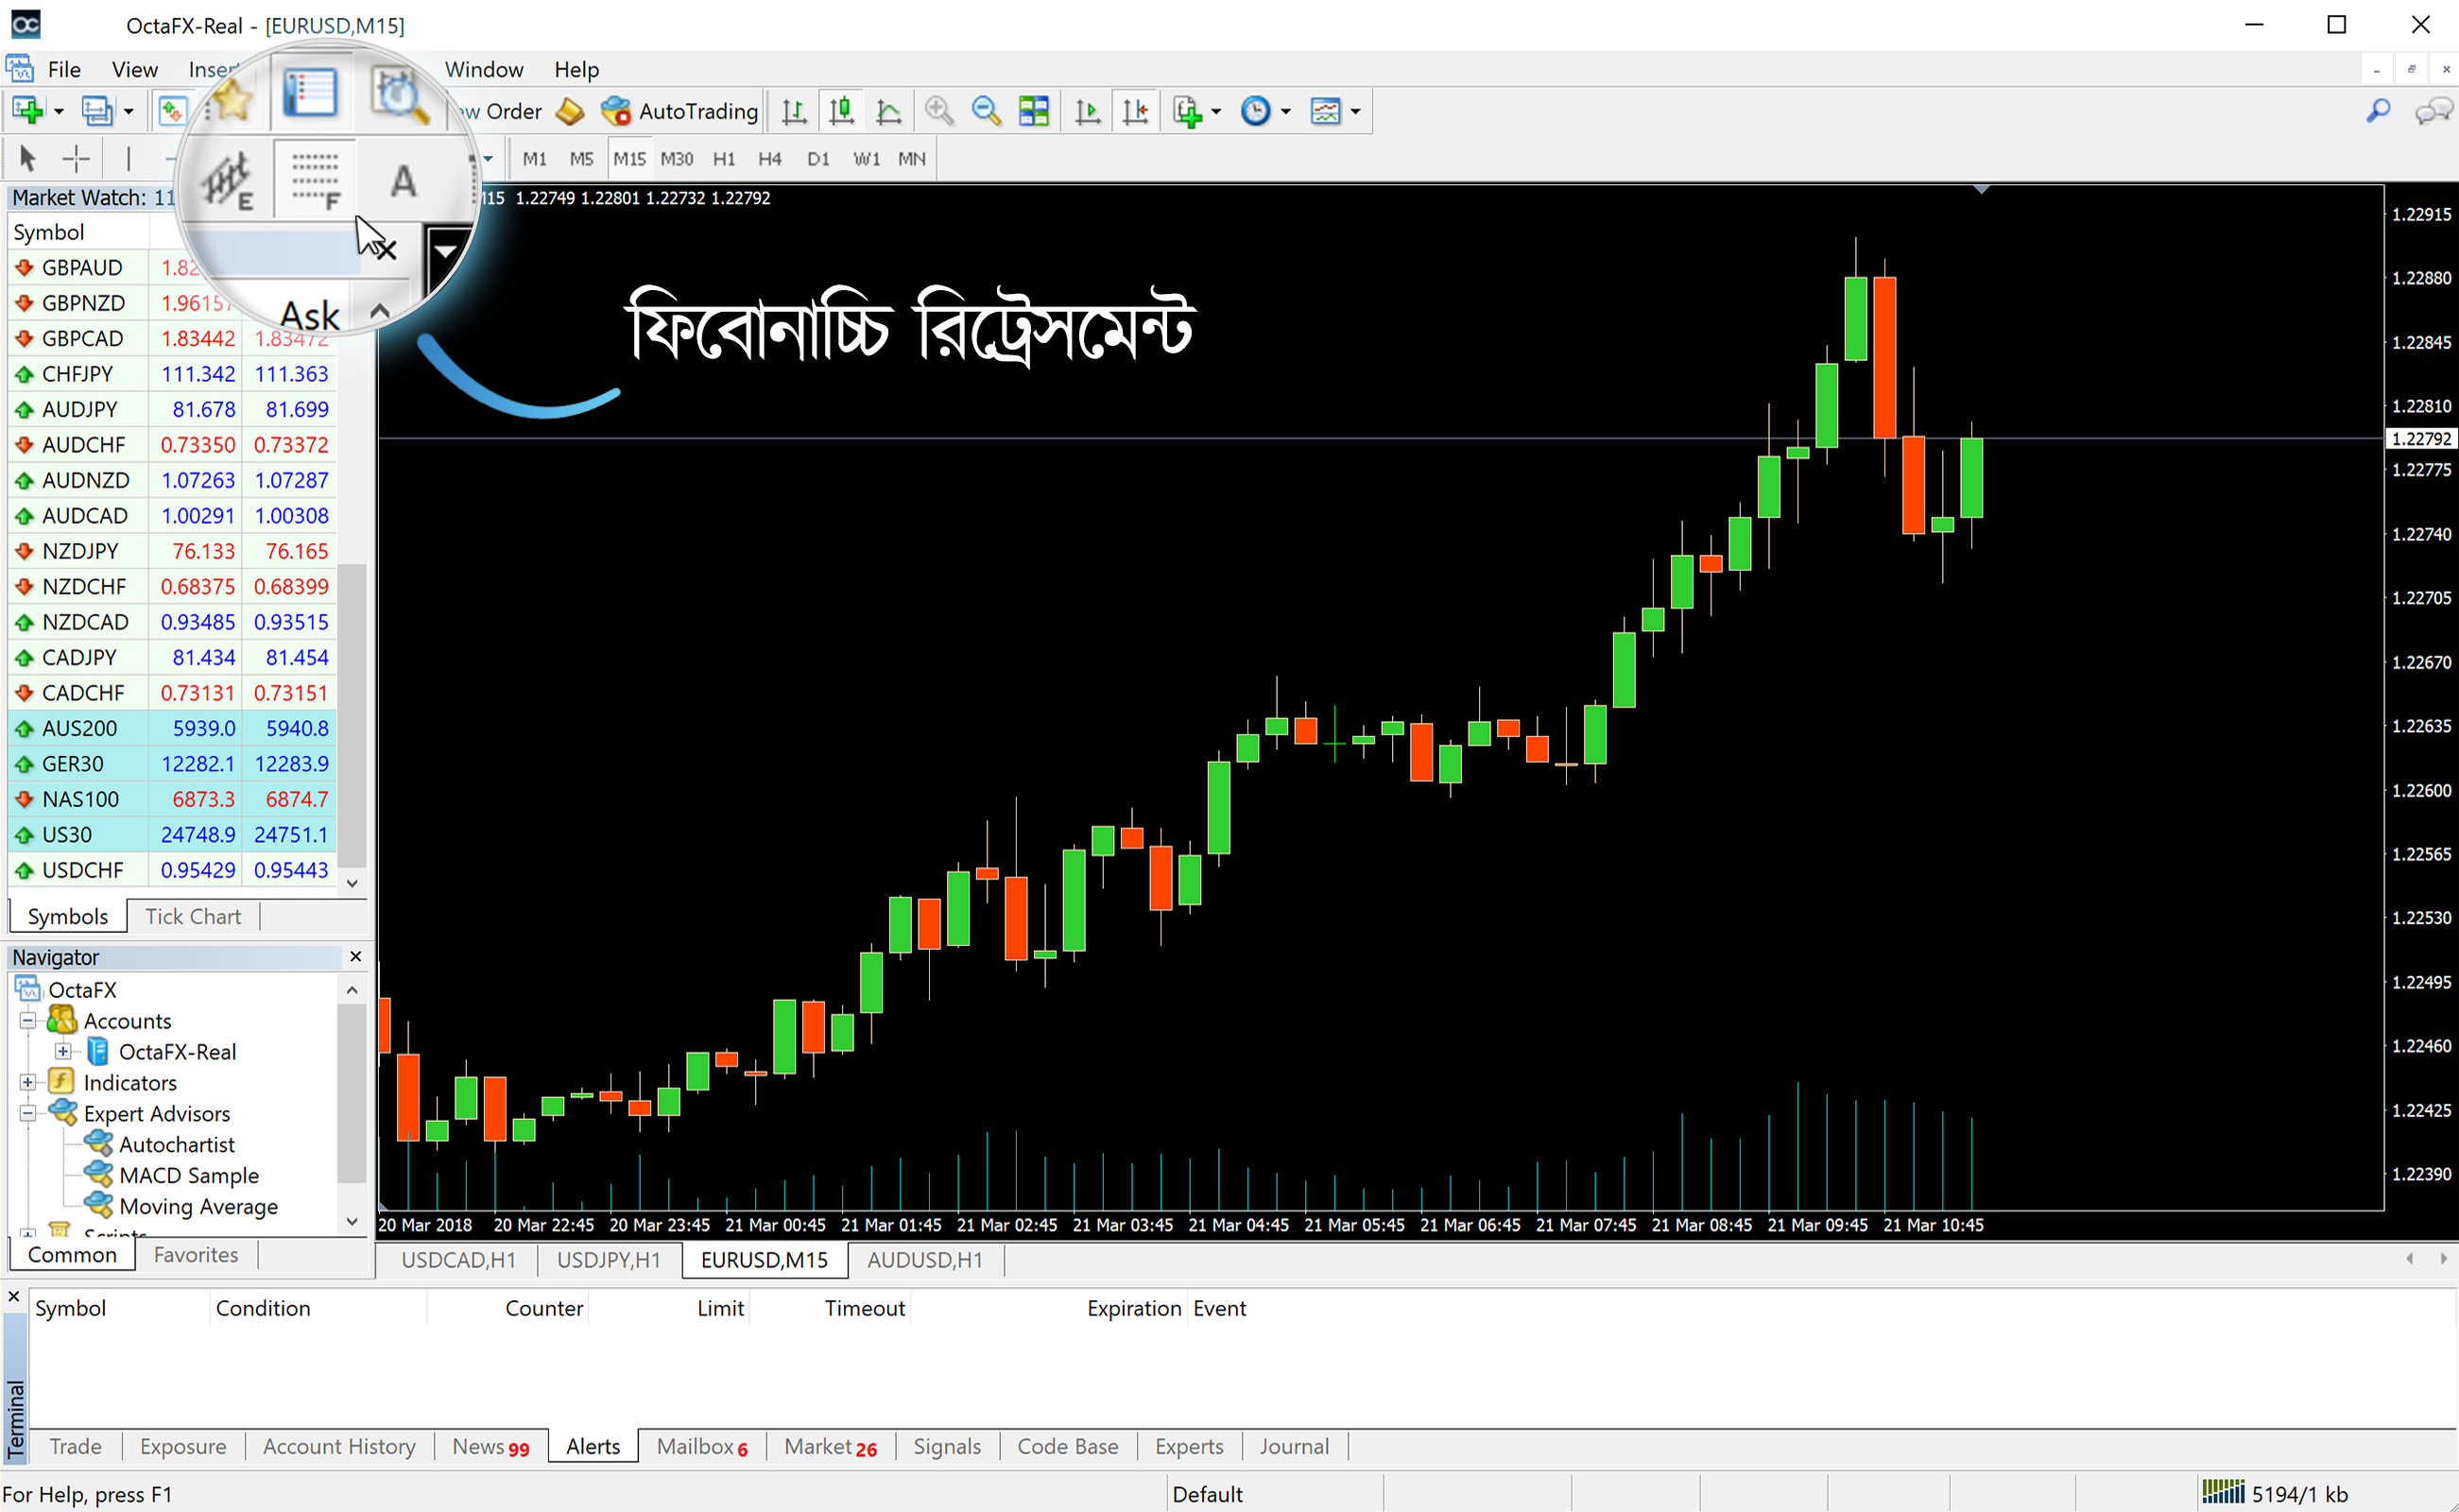
Task: Switch timeframe to H1
Action: click(724, 158)
